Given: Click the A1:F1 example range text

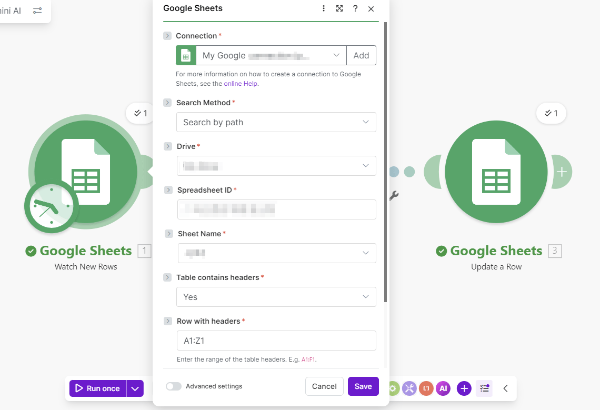Looking at the screenshot, I should 308,359.
